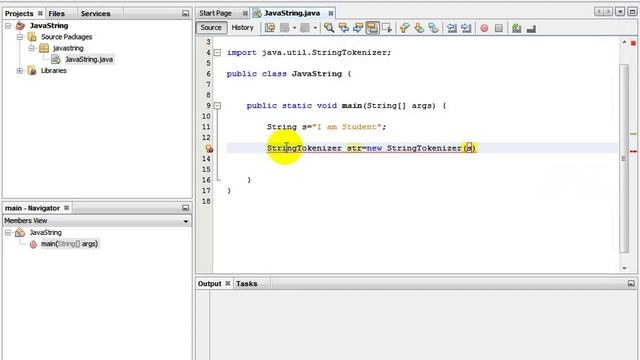This screenshot has height=360, width=640.
Task: Close the Start Page tab
Action: pos(245,13)
